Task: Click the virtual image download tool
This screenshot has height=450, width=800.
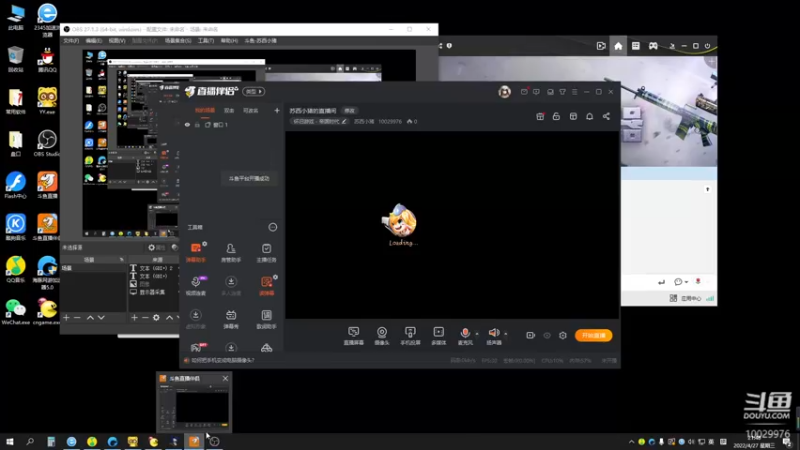Action: 195,319
